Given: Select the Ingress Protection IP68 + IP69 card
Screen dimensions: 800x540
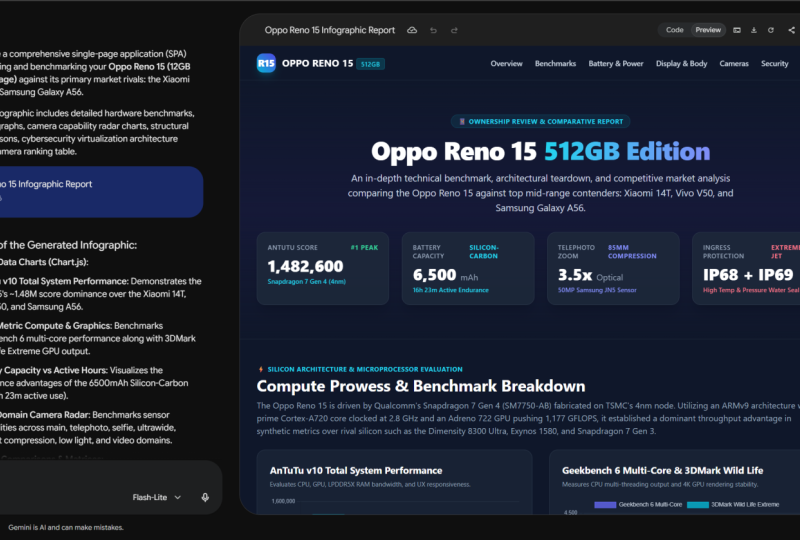Looking at the screenshot, I should pyautogui.click(x=746, y=268).
